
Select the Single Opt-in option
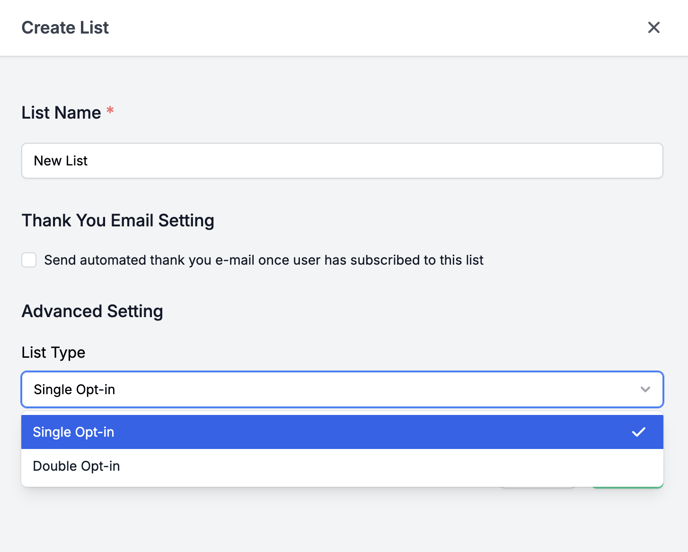[342, 432]
